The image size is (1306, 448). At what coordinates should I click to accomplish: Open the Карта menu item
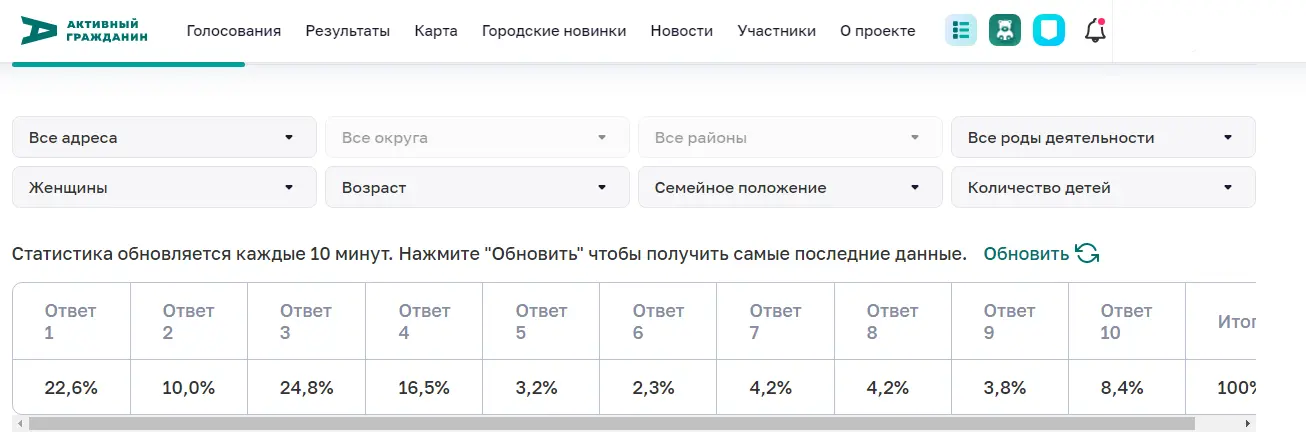click(x=436, y=31)
